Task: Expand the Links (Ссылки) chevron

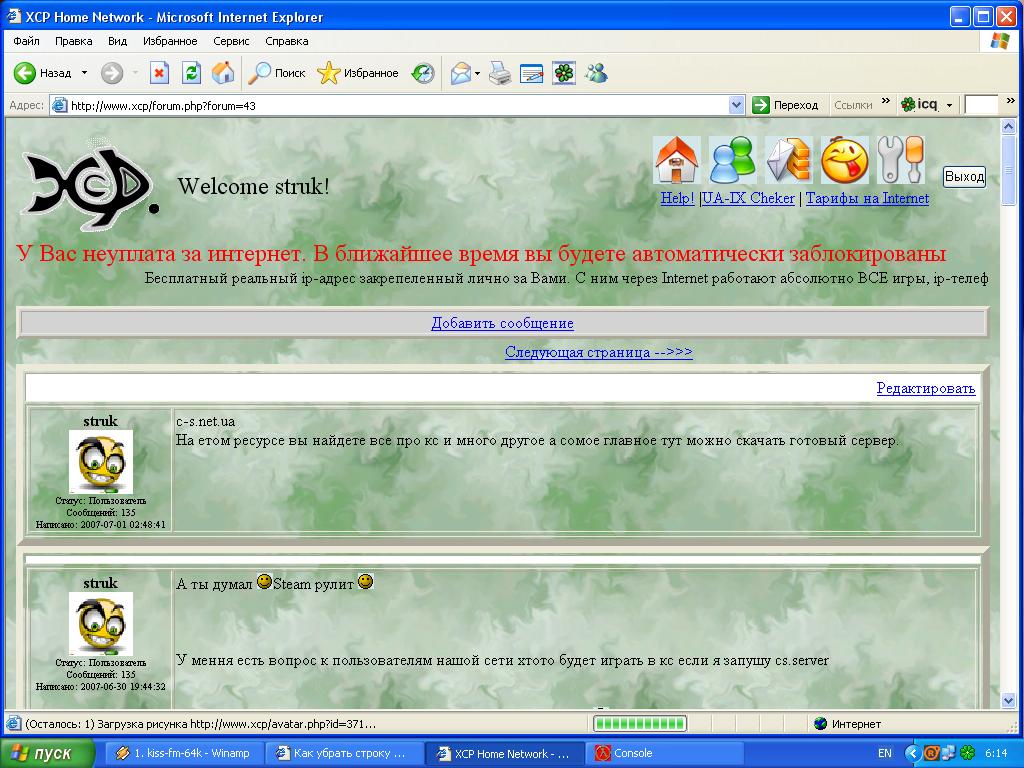Action: pyautogui.click(x=886, y=101)
